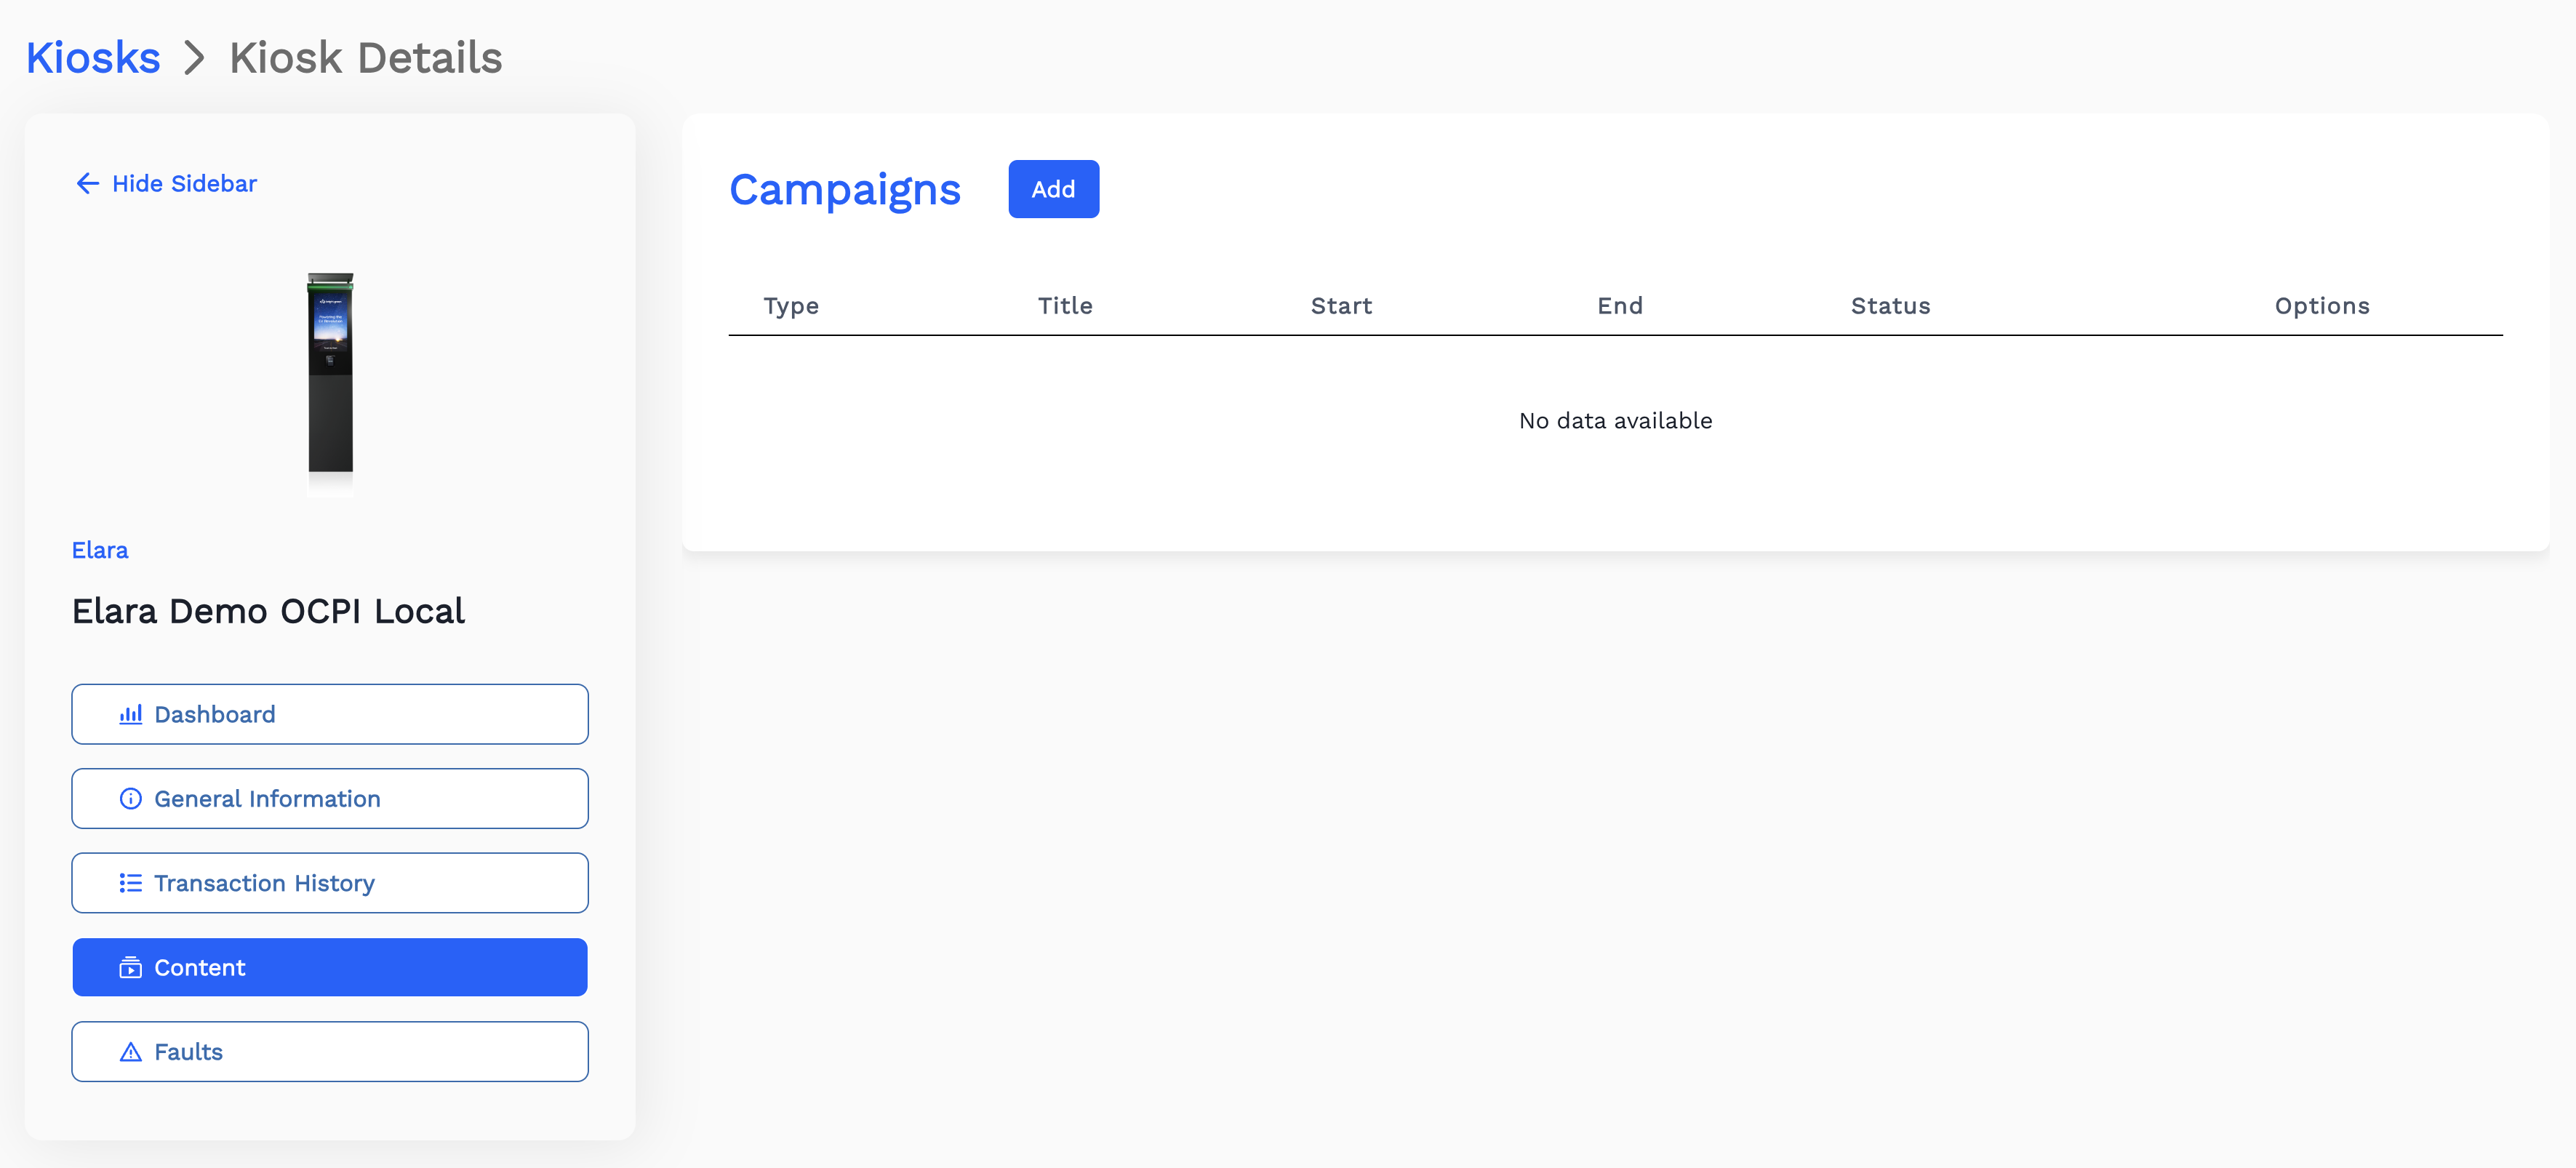Add a new campaign
Image resolution: width=2576 pixels, height=1168 pixels.
tap(1053, 189)
